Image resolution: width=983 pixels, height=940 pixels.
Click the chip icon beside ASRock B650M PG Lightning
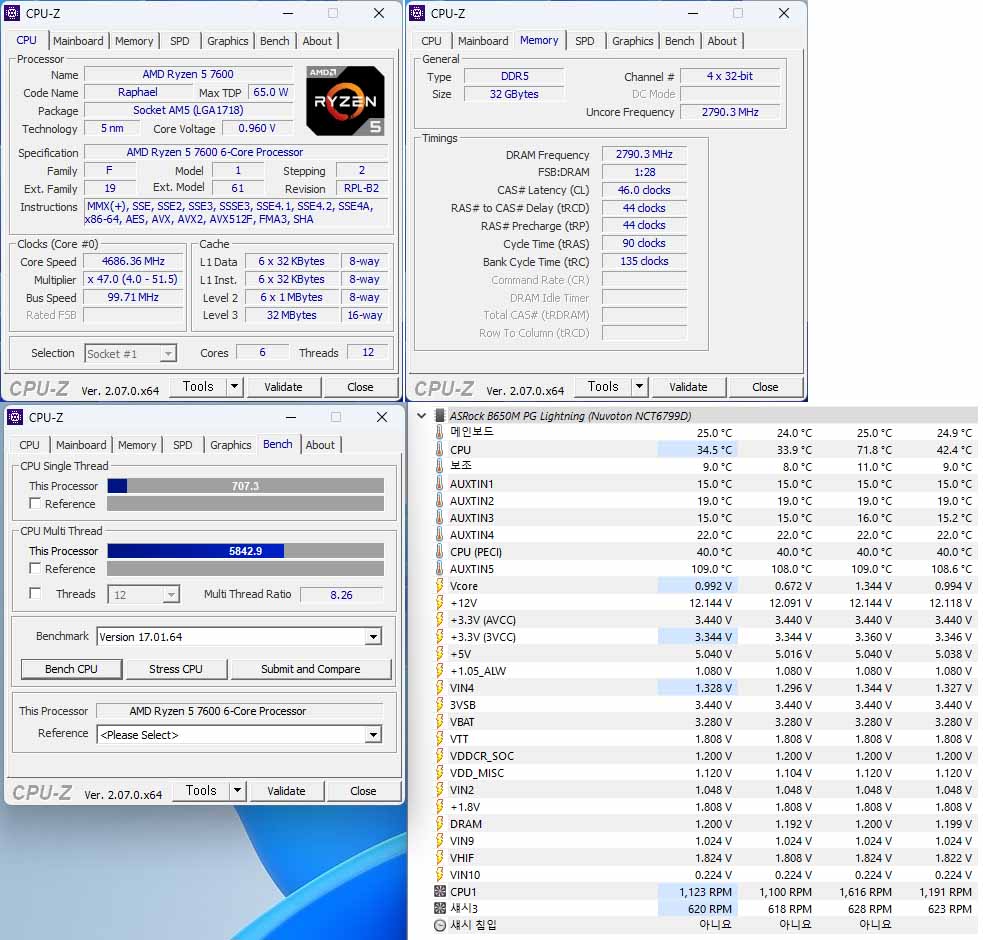(440, 416)
